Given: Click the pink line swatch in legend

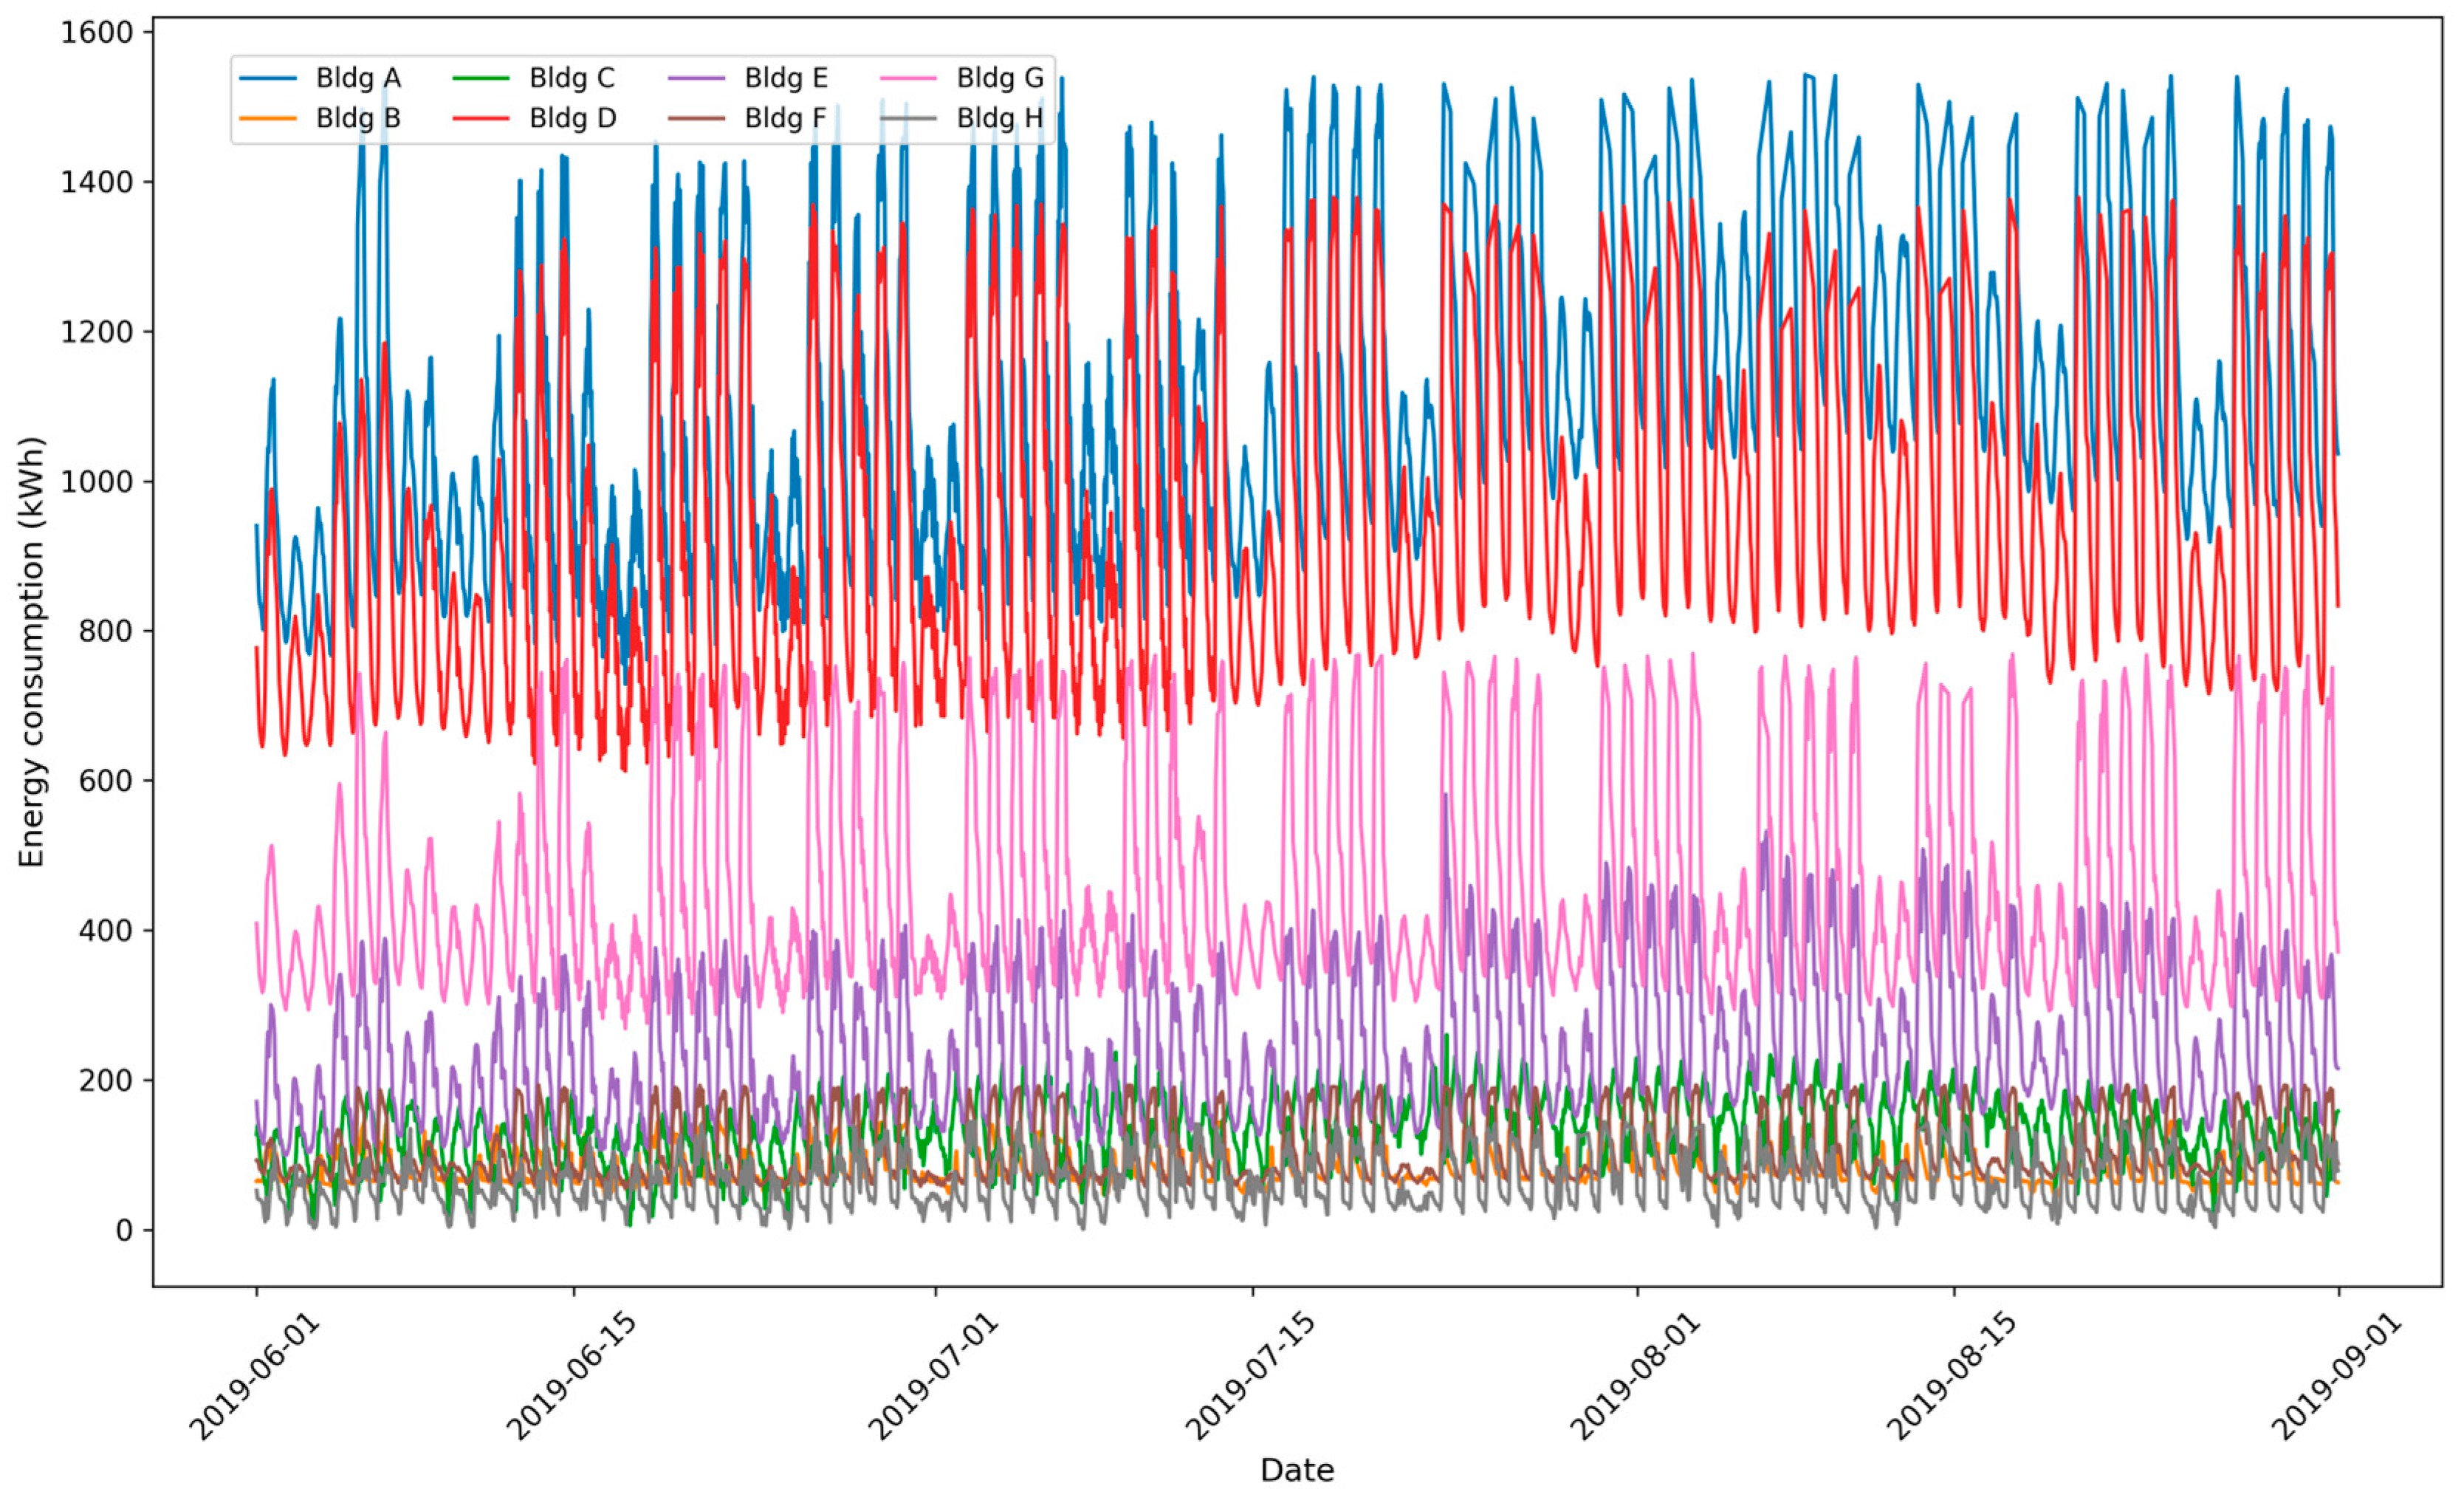Looking at the screenshot, I should [909, 78].
